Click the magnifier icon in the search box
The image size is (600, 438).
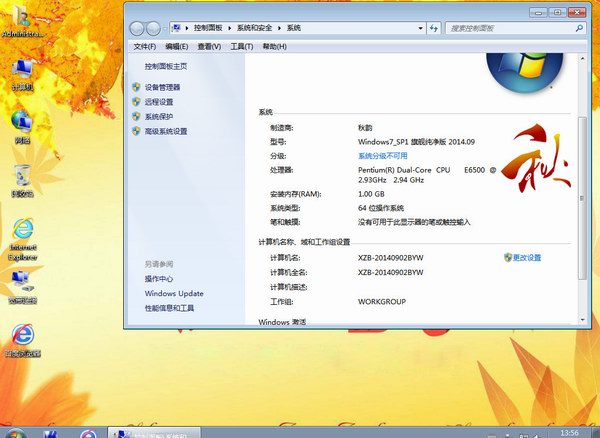(579, 28)
